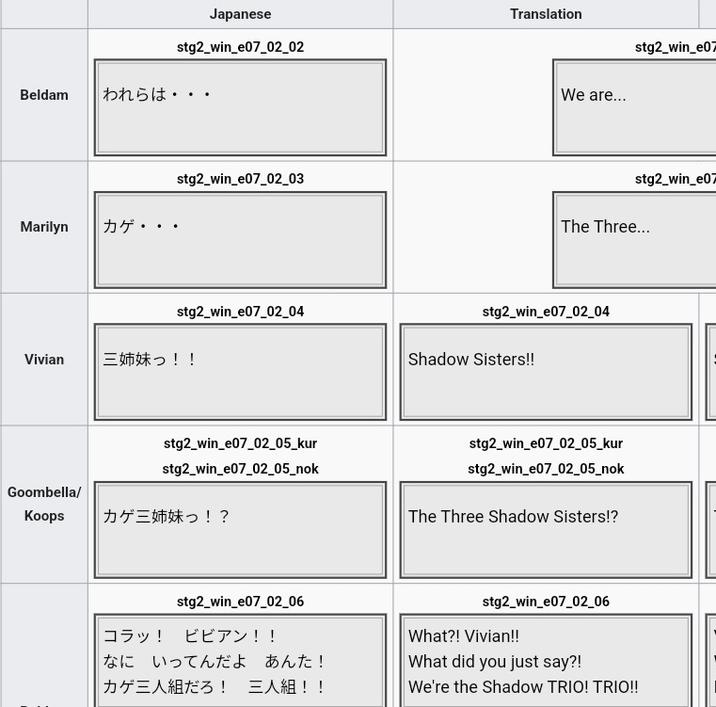The height and width of the screenshot is (707, 716).
Task: Click the Japanese label stg2_win_e07_02_03
Action: click(x=240, y=179)
